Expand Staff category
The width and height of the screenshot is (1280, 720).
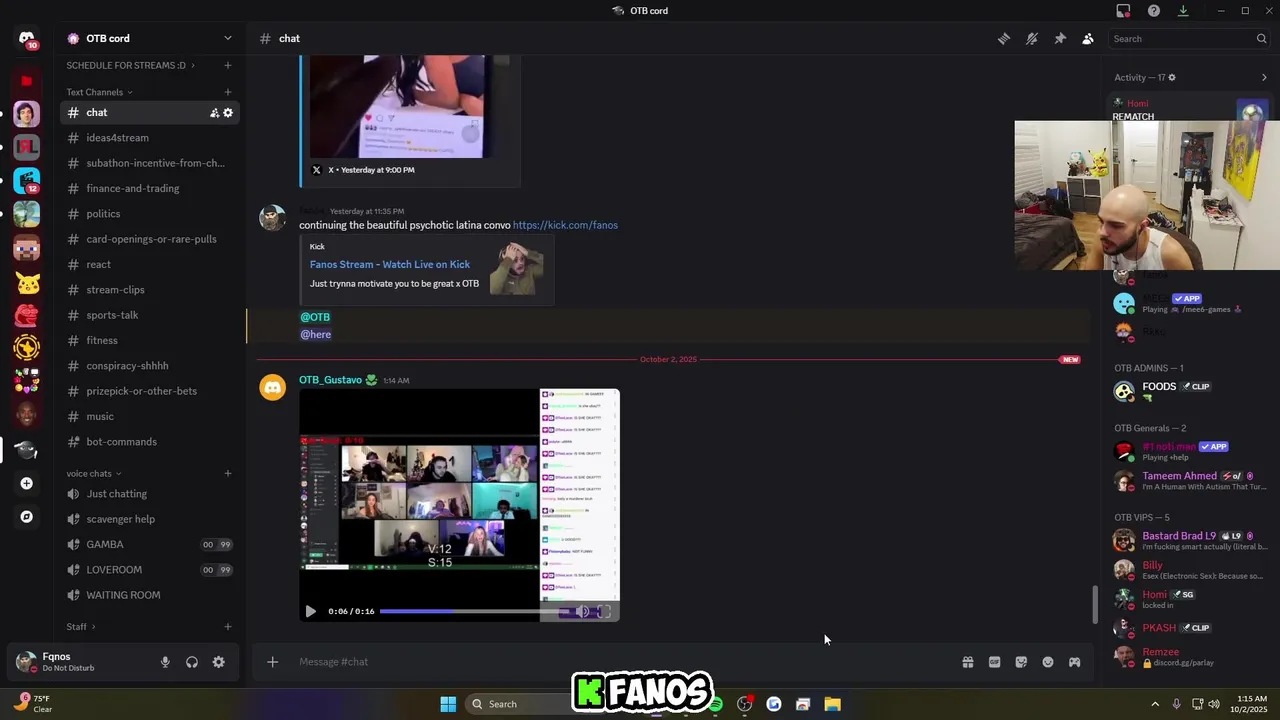(x=81, y=627)
